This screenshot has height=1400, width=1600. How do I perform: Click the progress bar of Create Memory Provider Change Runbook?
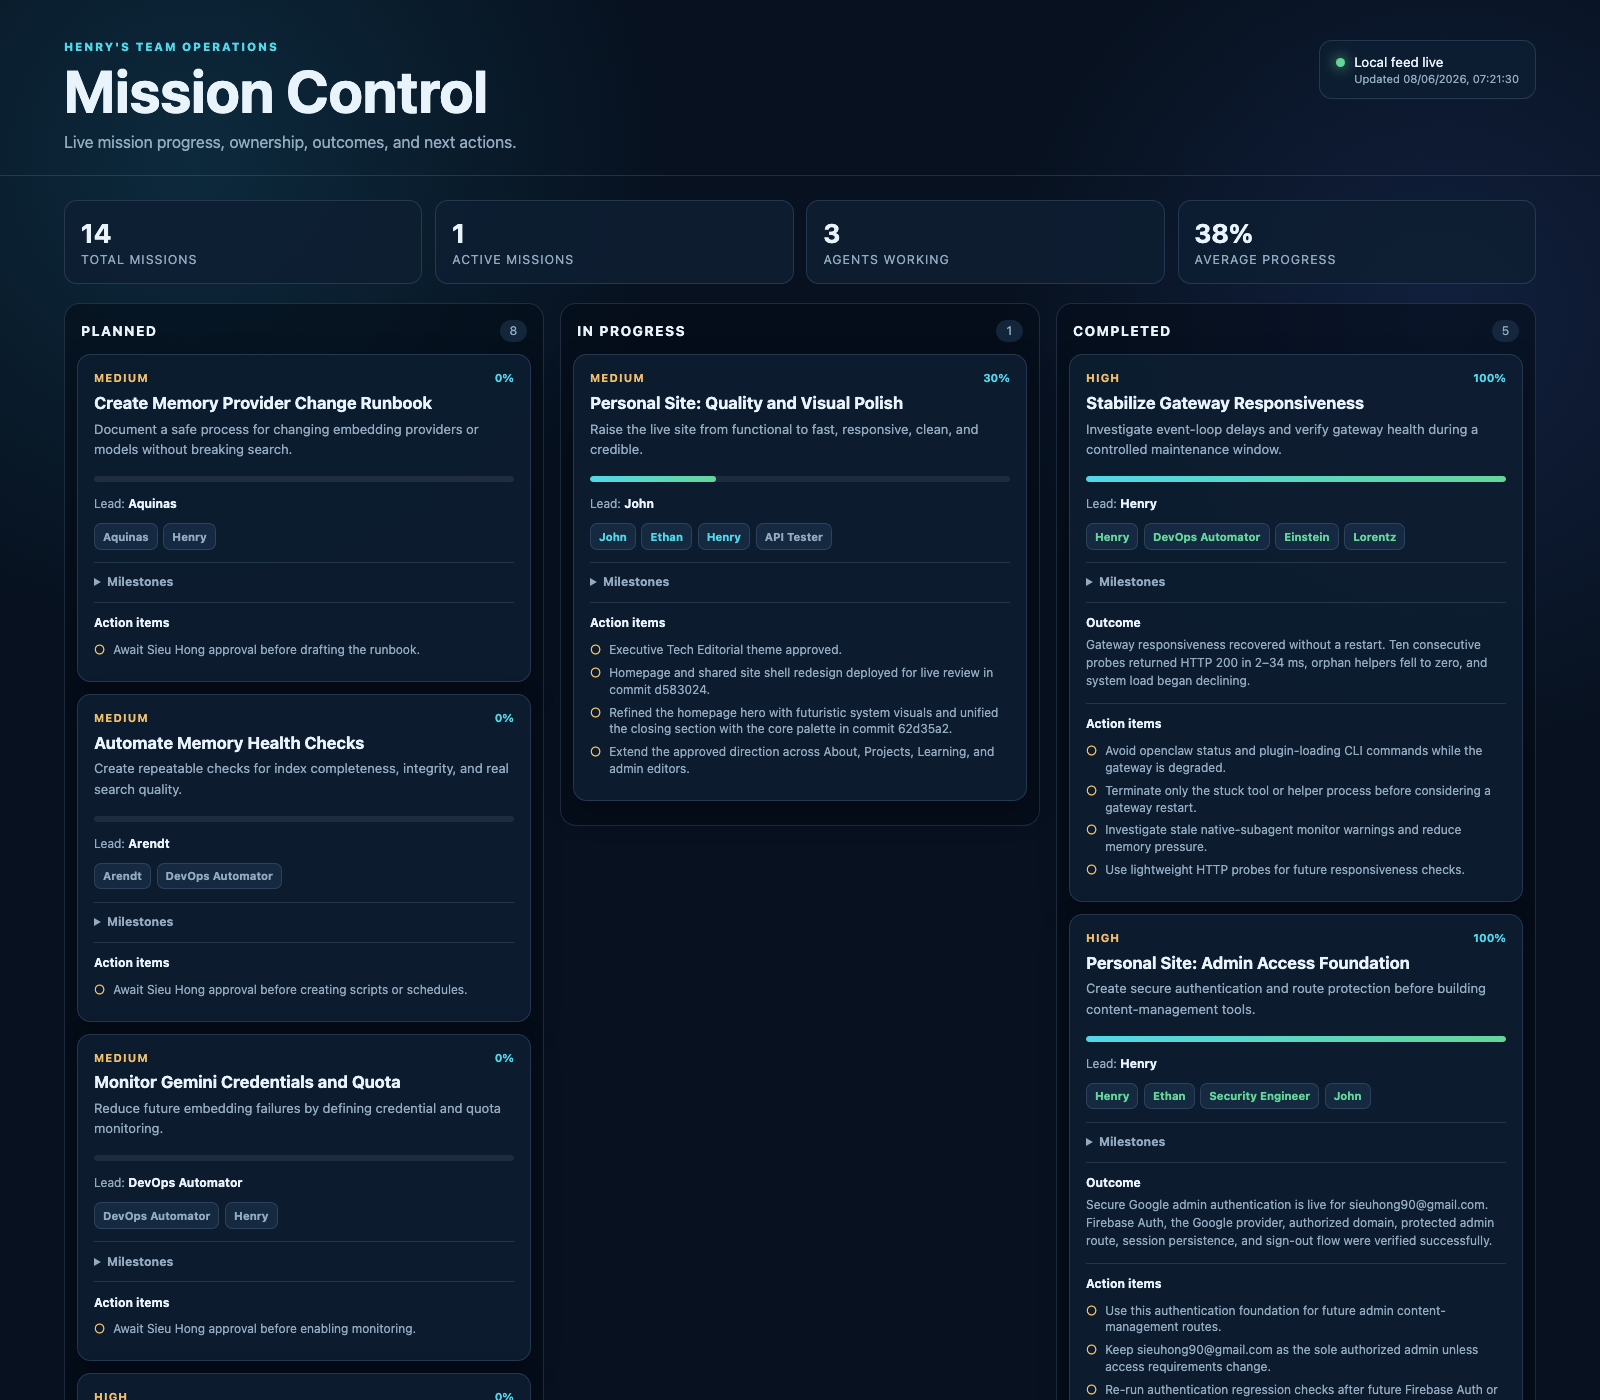[304, 479]
